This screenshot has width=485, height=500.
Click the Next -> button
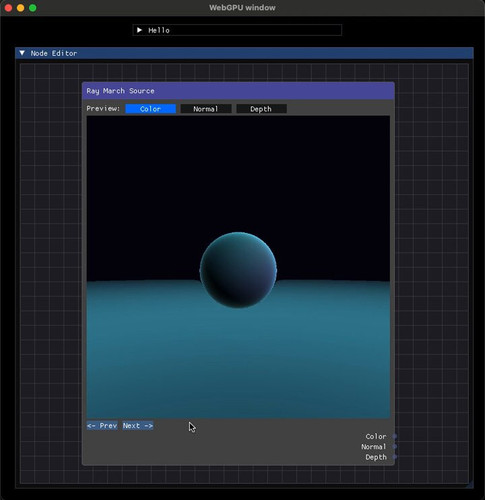(x=138, y=426)
